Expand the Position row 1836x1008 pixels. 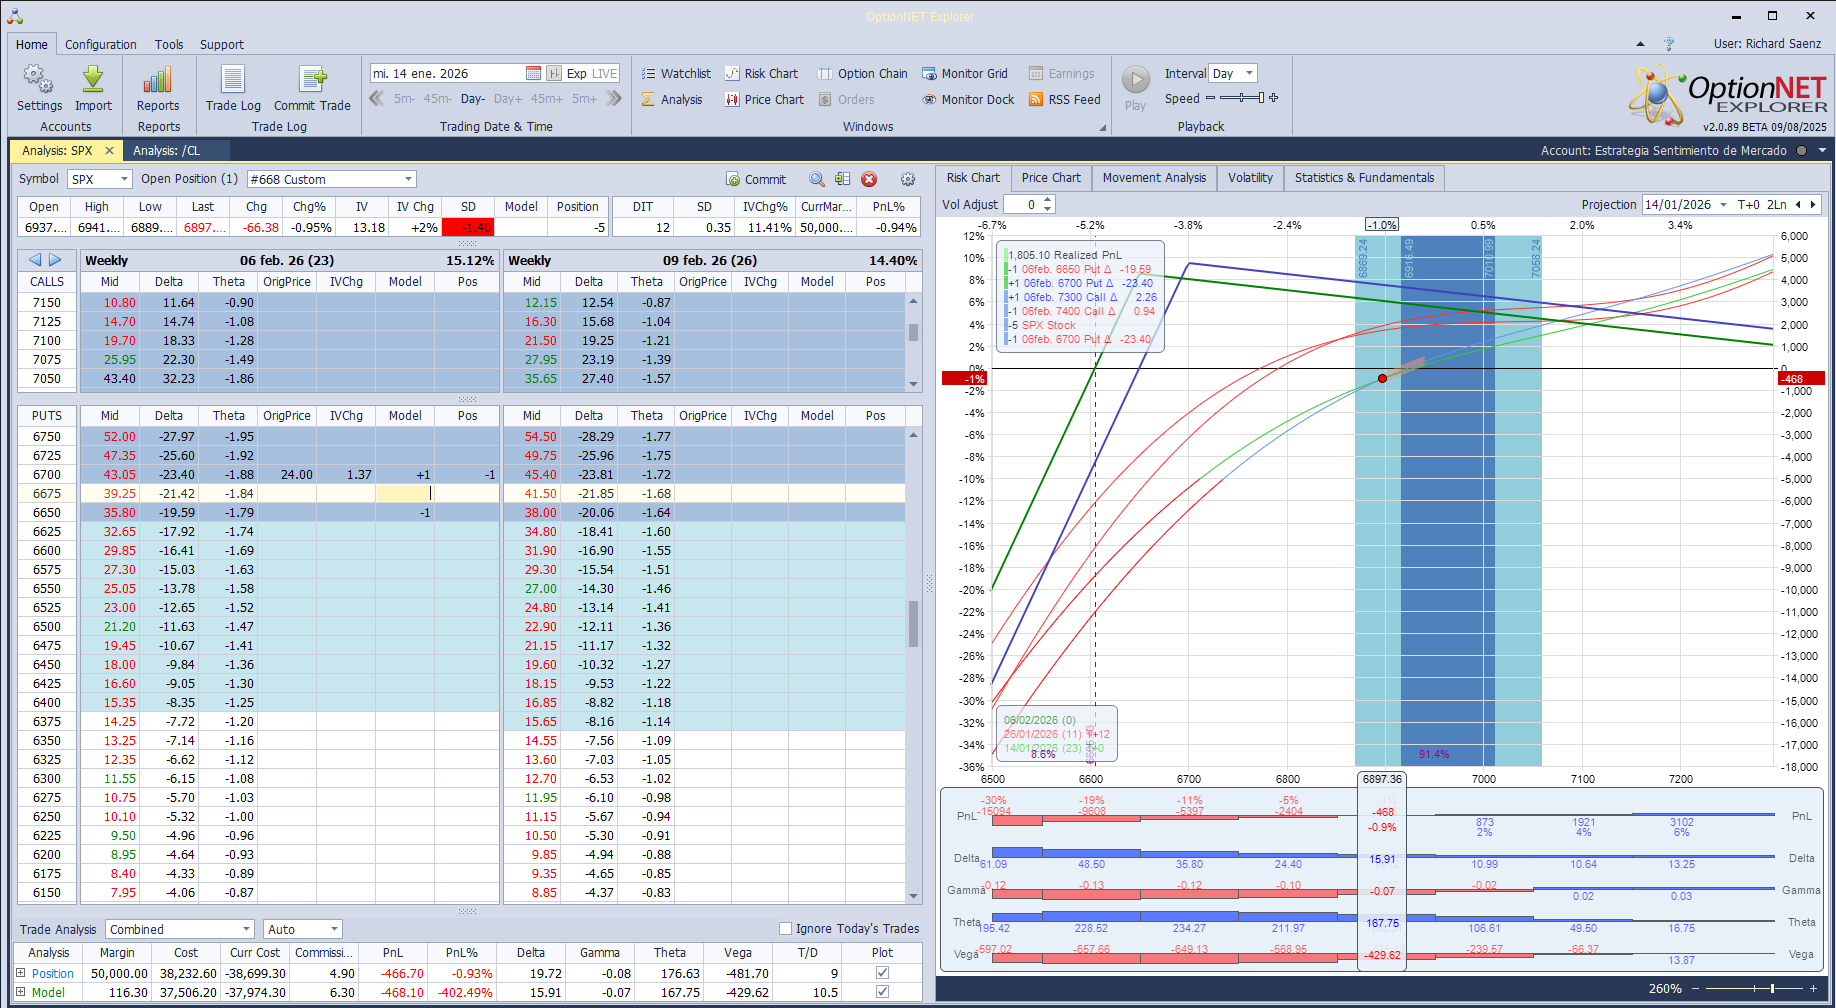coord(20,972)
